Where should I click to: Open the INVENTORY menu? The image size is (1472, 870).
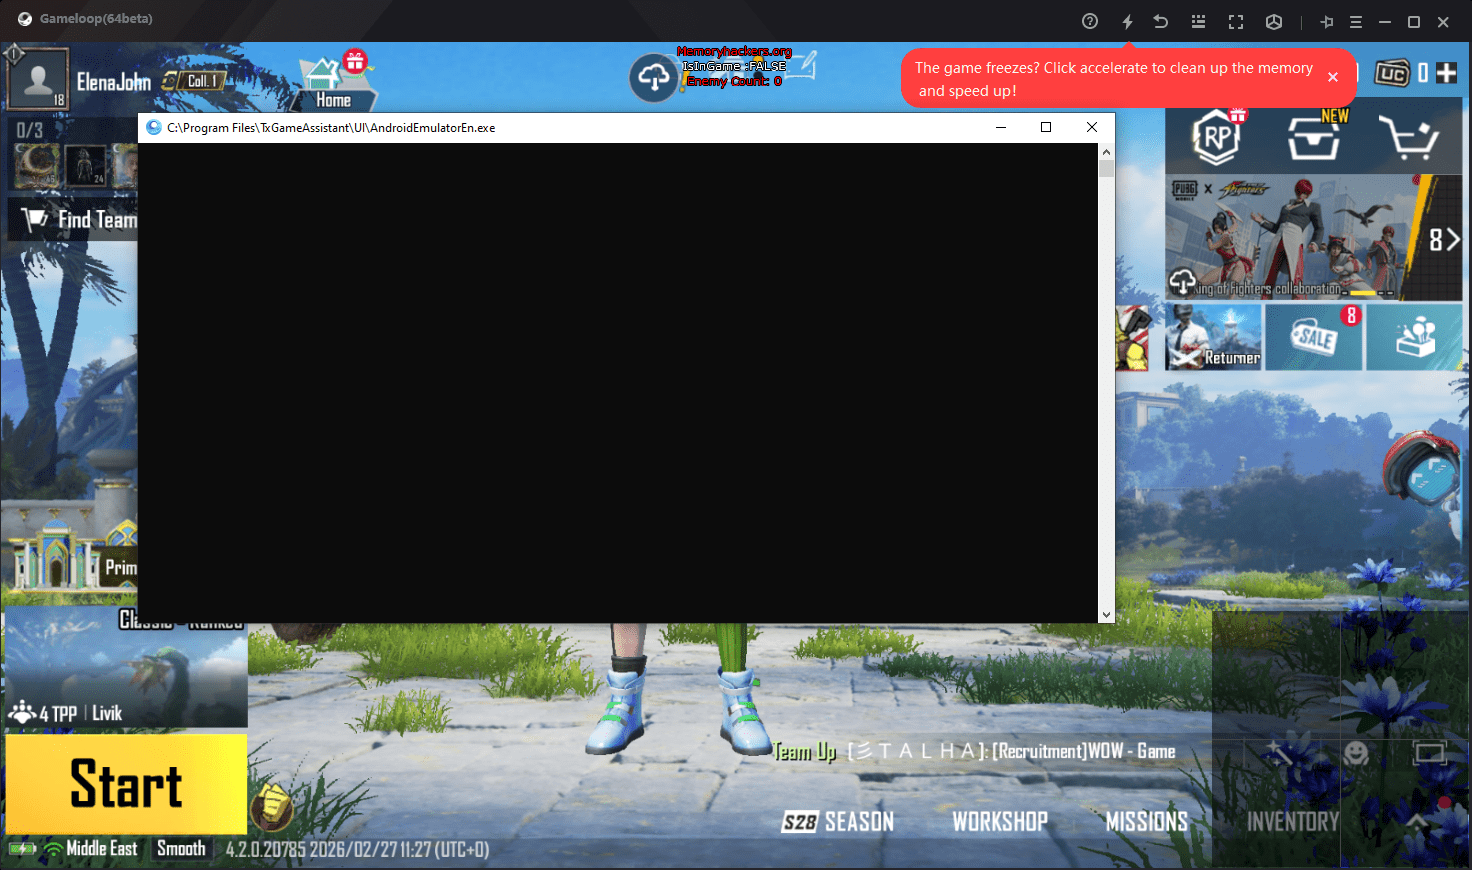pos(1293,822)
